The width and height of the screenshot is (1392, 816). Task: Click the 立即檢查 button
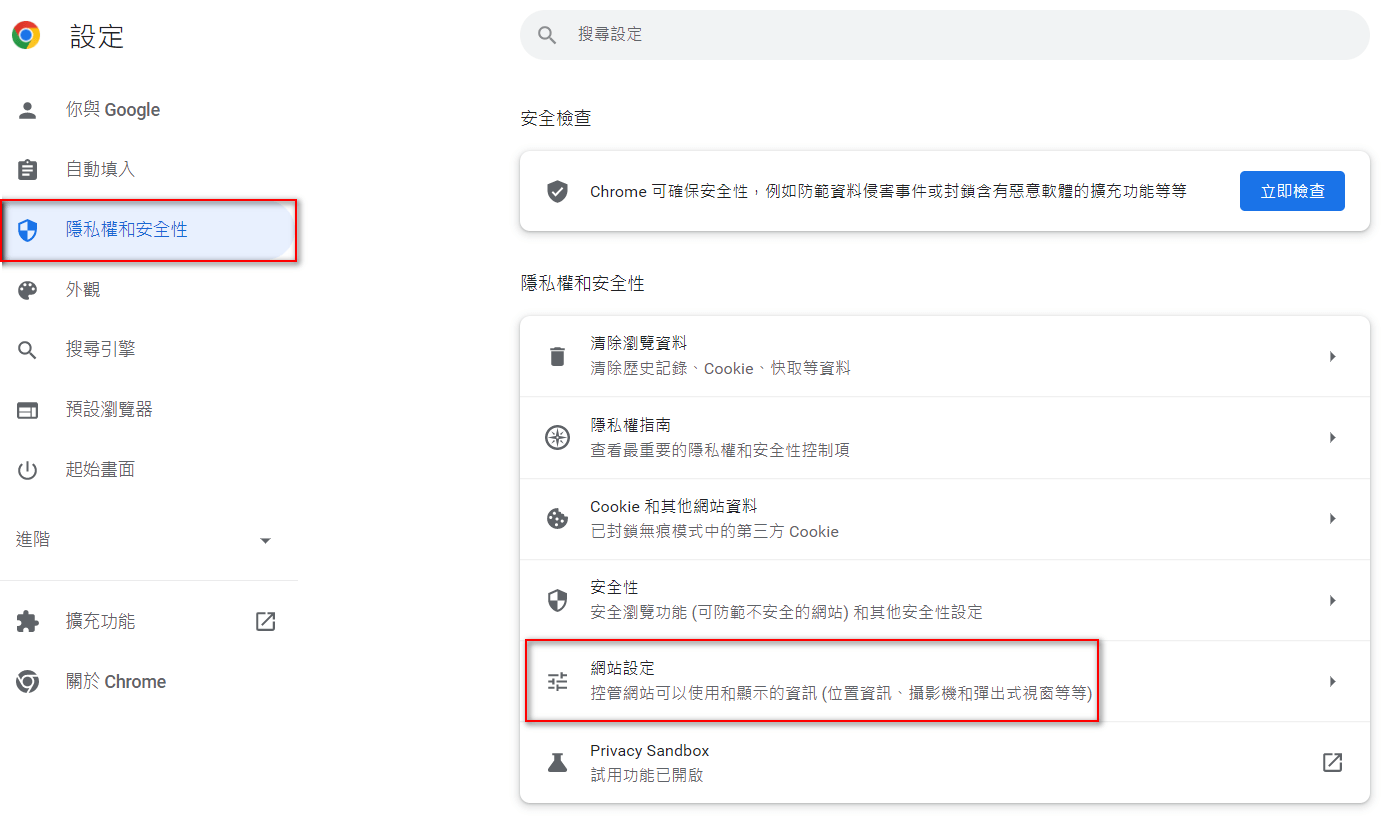(x=1292, y=190)
